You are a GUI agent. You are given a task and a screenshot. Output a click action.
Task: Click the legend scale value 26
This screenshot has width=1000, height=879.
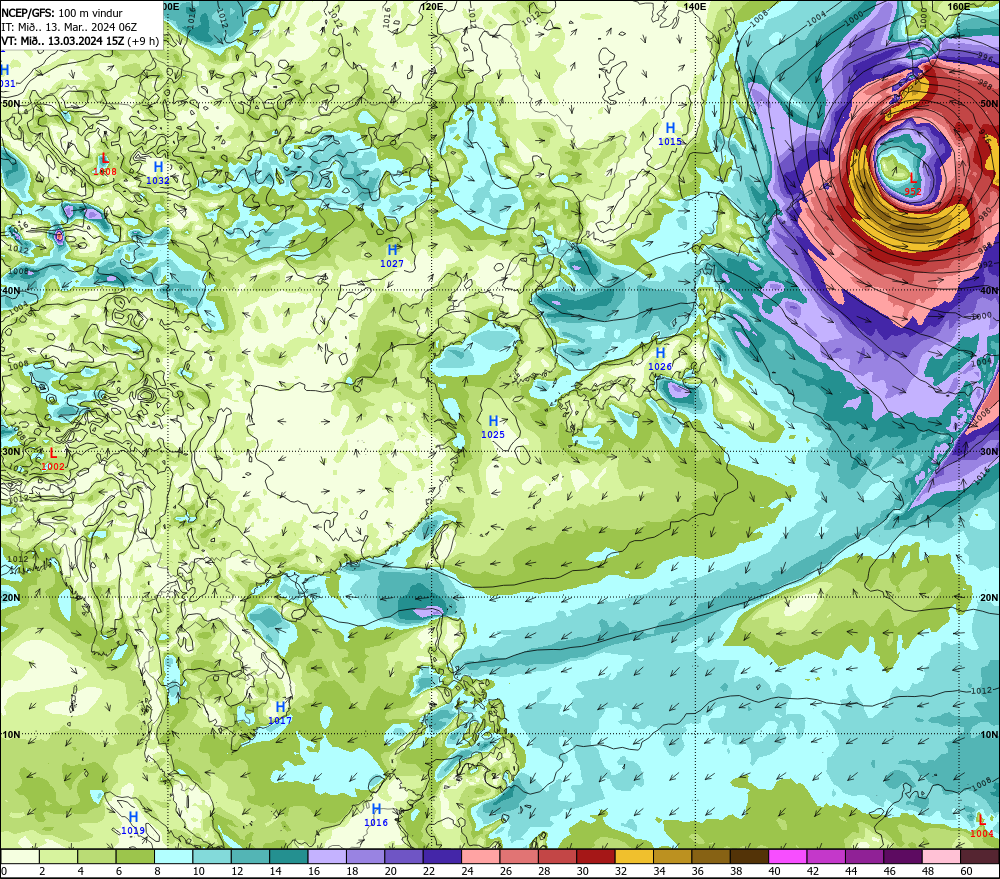pyautogui.click(x=506, y=871)
